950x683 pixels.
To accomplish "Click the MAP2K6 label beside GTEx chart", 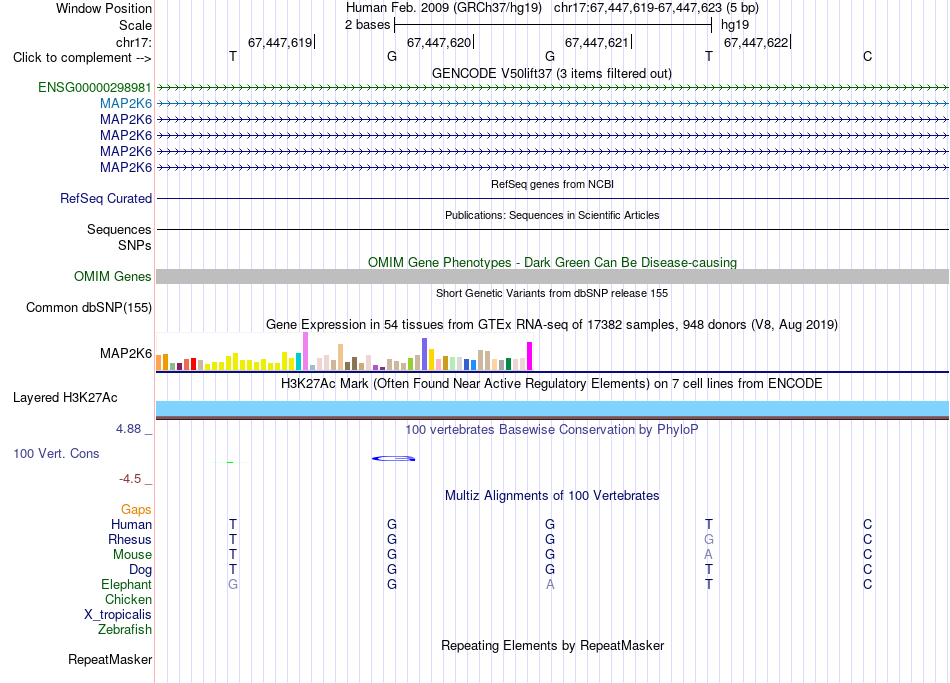I will pyautogui.click(x=126, y=353).
